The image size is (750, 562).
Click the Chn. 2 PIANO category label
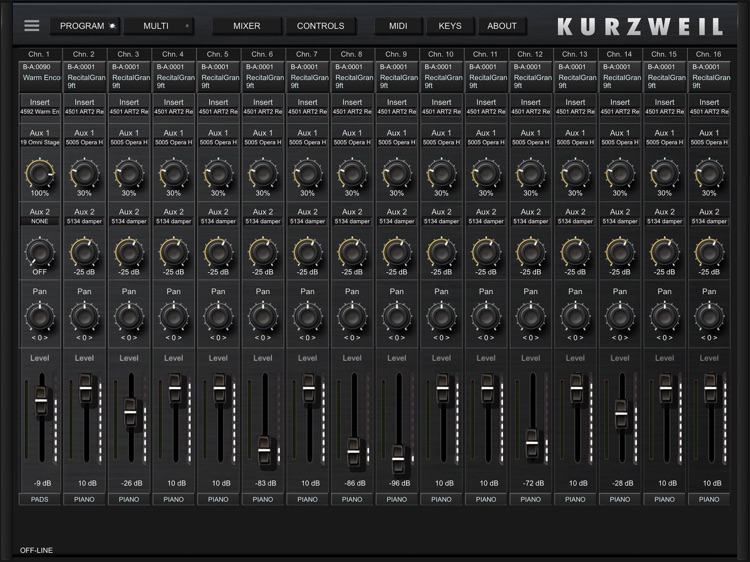click(x=85, y=498)
